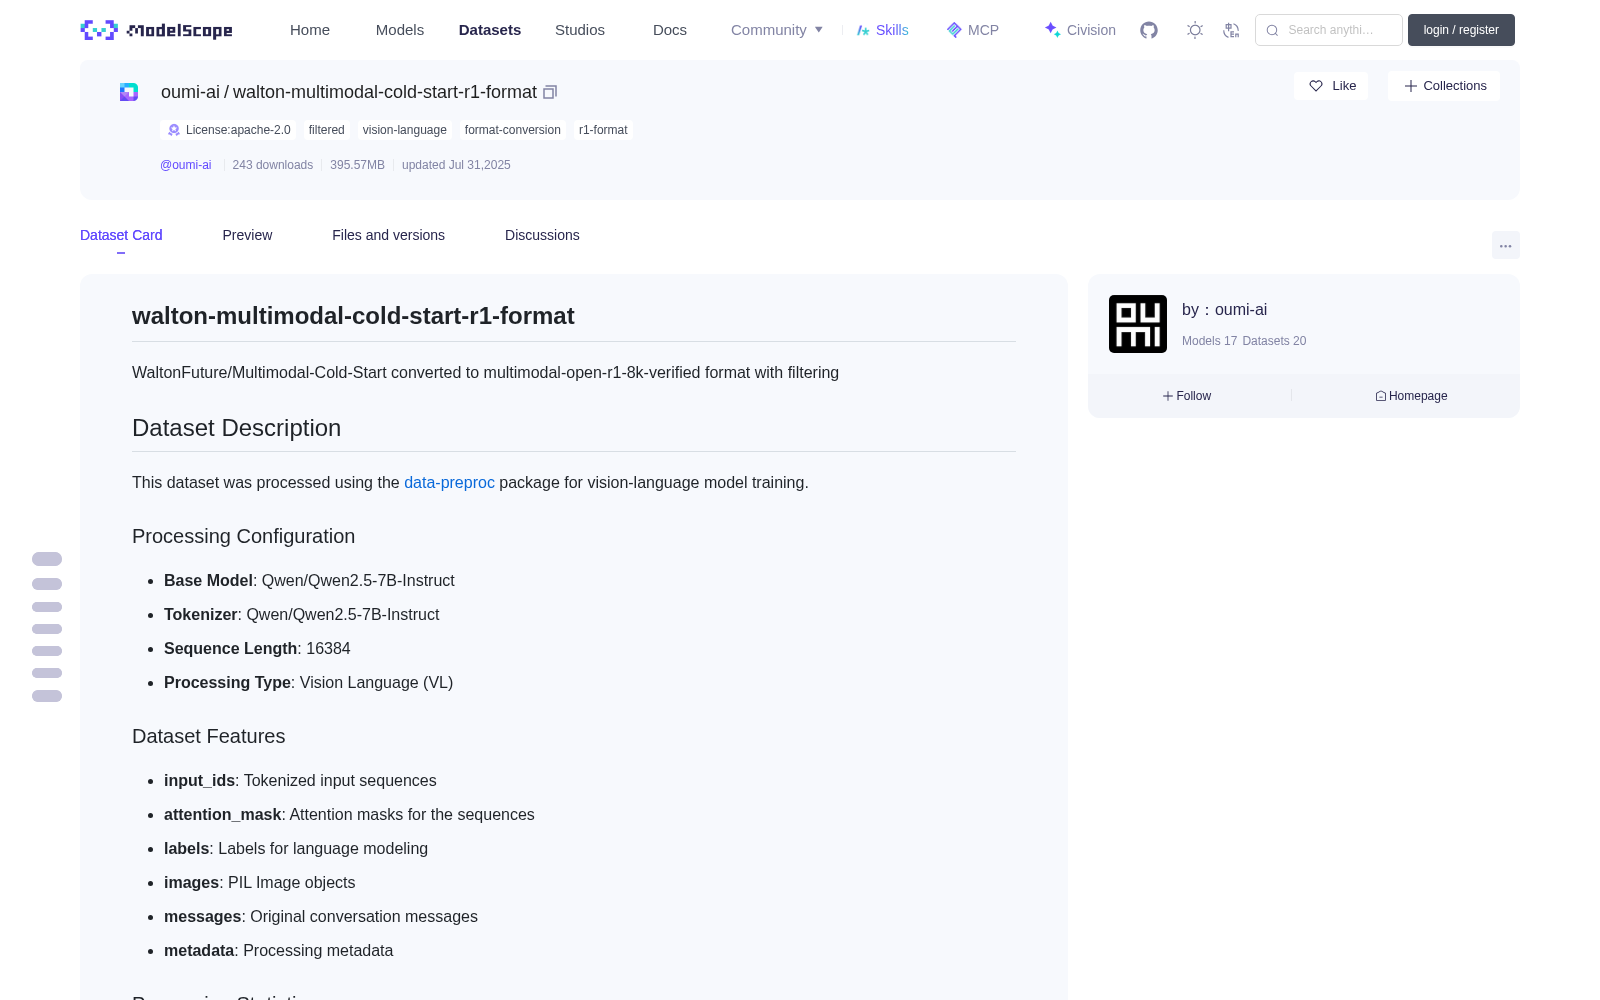Click the 'Tokenizer' list item
This screenshot has width=1600, height=1000.
pyautogui.click(x=301, y=614)
